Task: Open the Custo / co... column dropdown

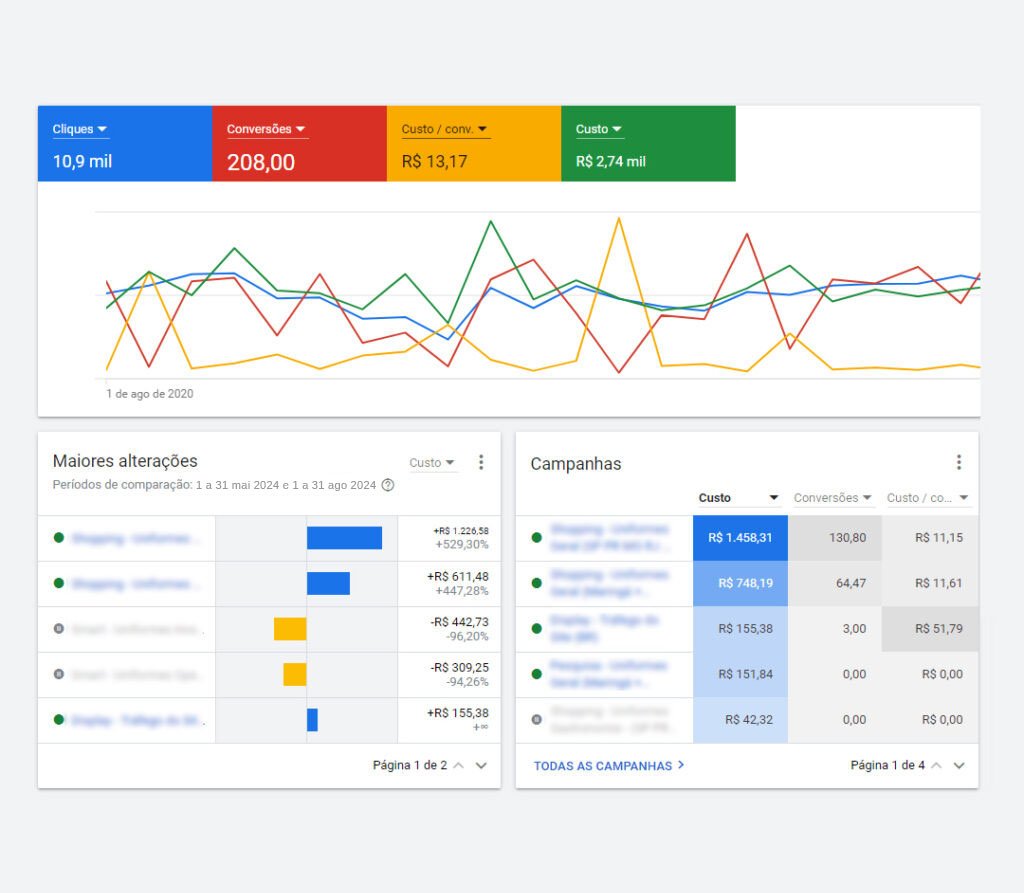Action: pos(927,498)
